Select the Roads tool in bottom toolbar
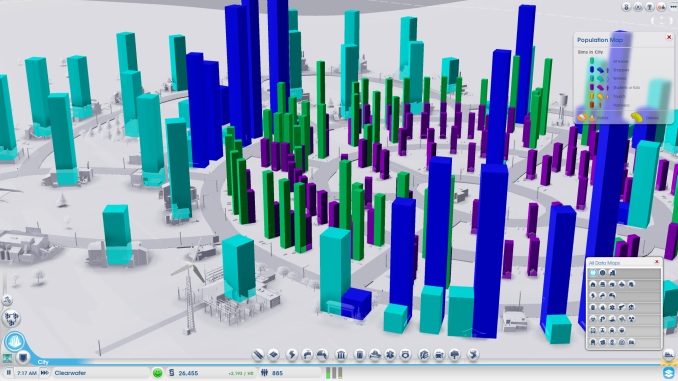Viewport: 678px width, 381px height. point(258,355)
